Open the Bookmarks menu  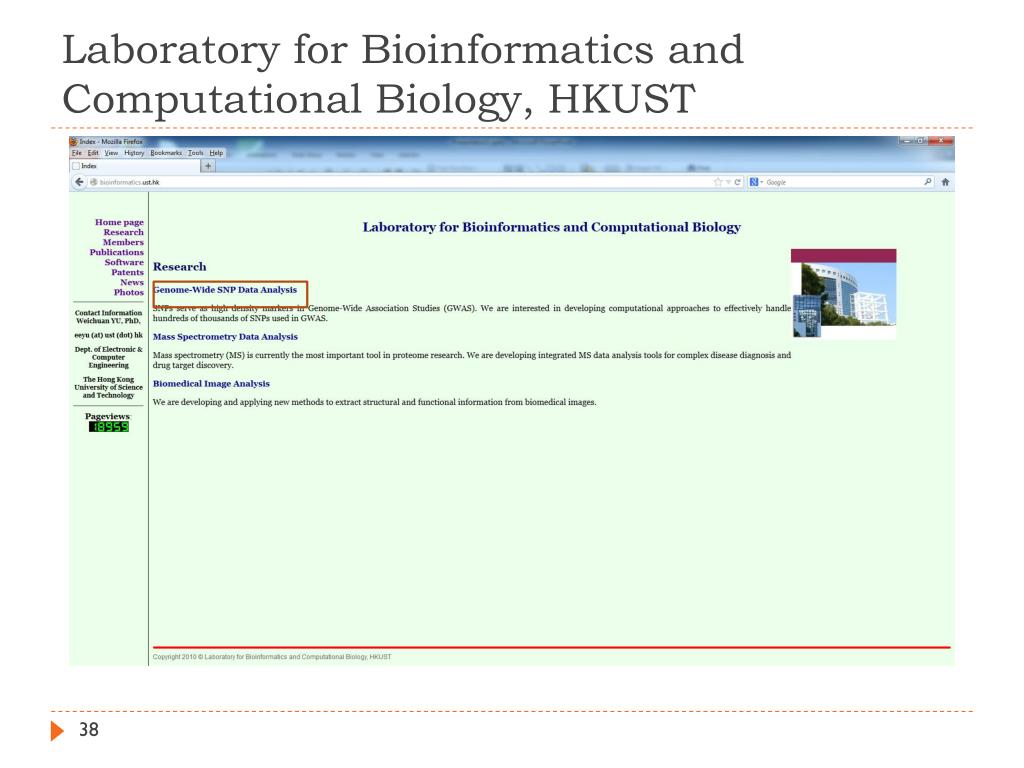tap(166, 153)
